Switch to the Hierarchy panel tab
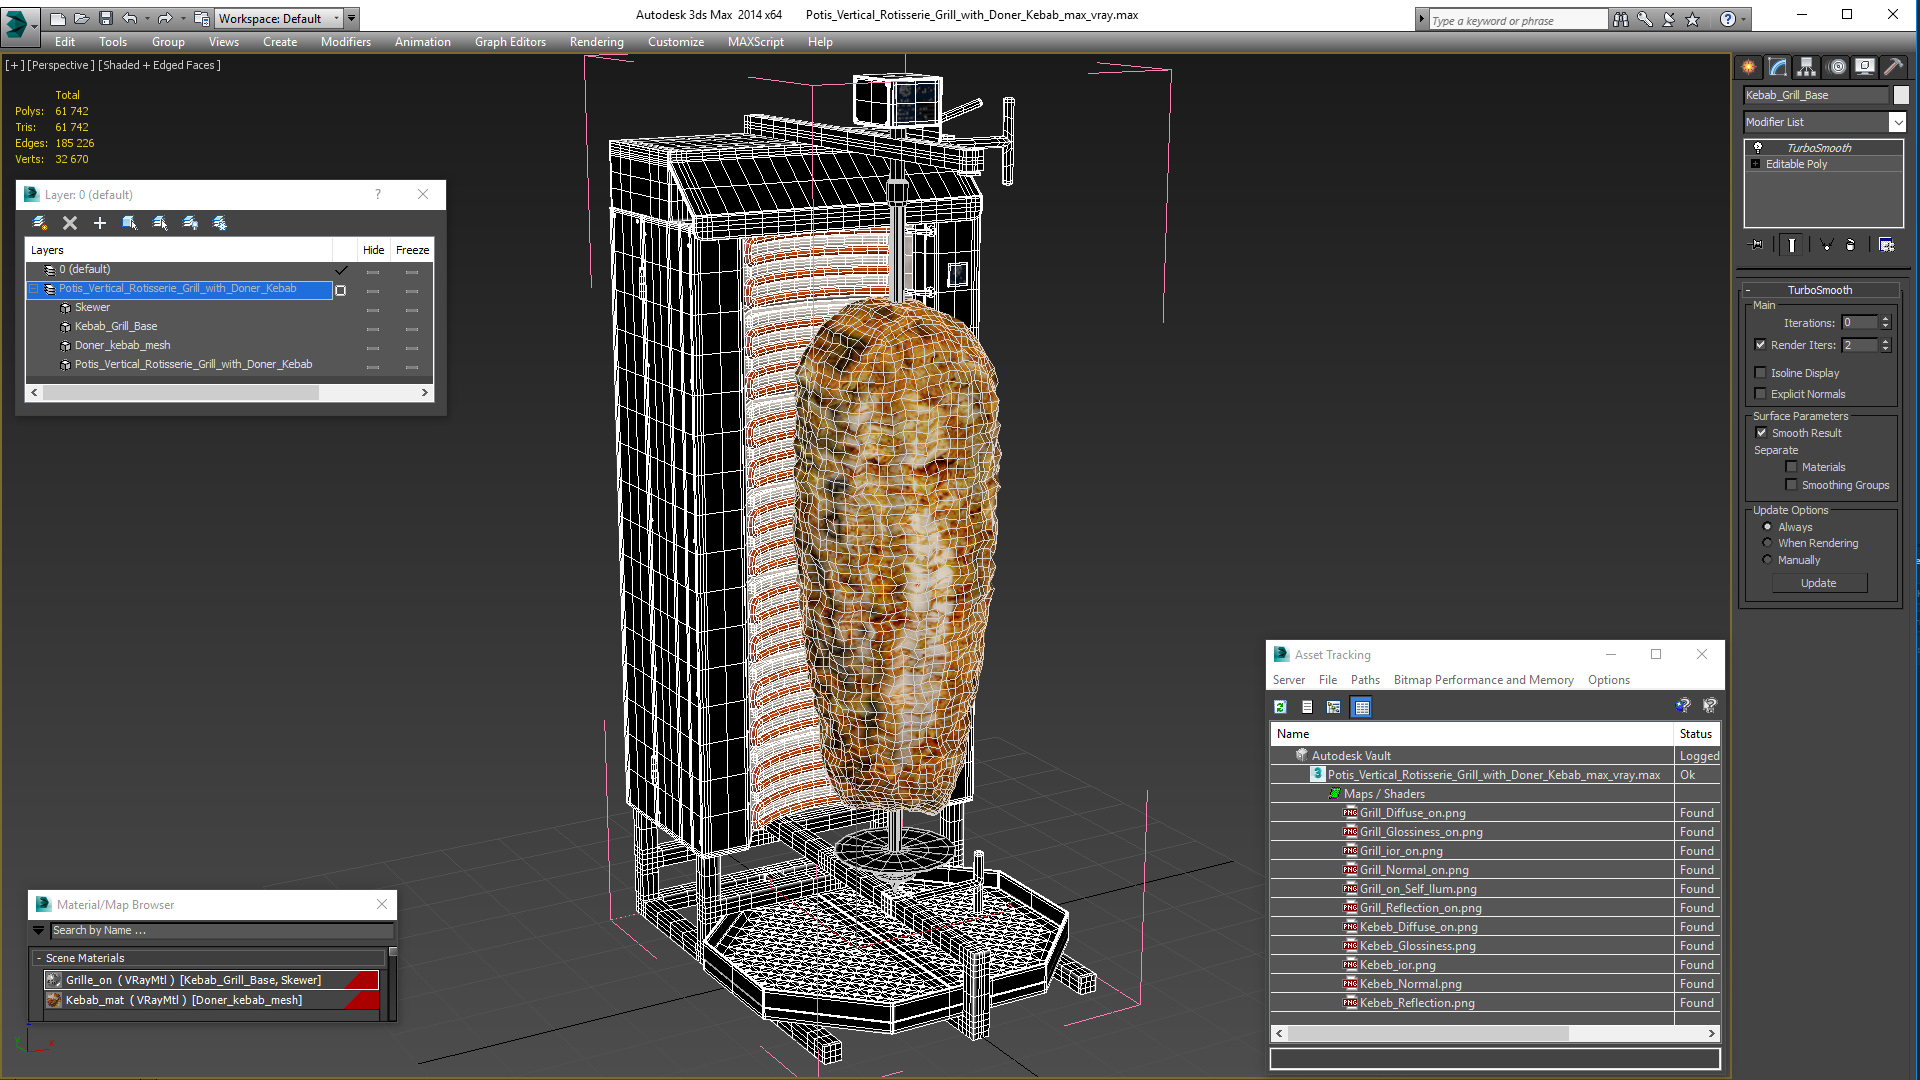Image resolution: width=1920 pixels, height=1080 pixels. point(1806,67)
